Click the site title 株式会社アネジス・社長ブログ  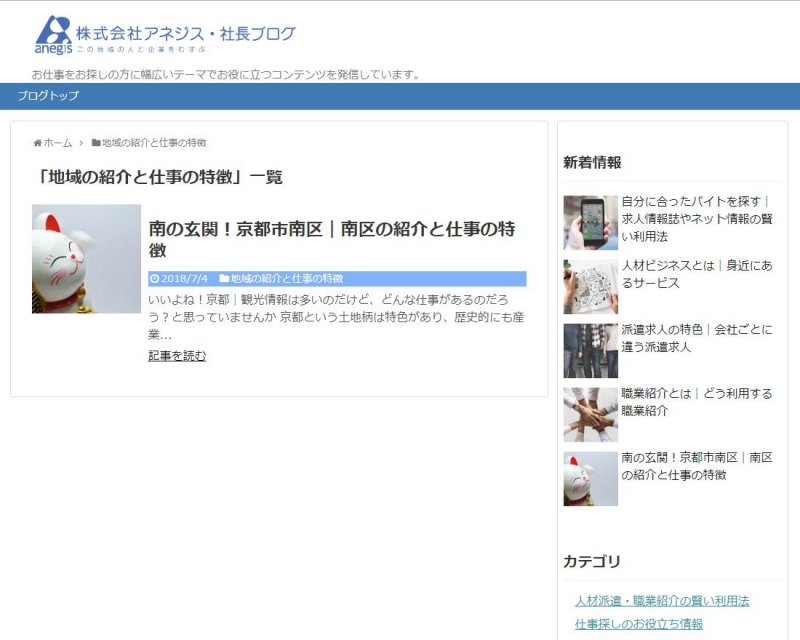(186, 33)
